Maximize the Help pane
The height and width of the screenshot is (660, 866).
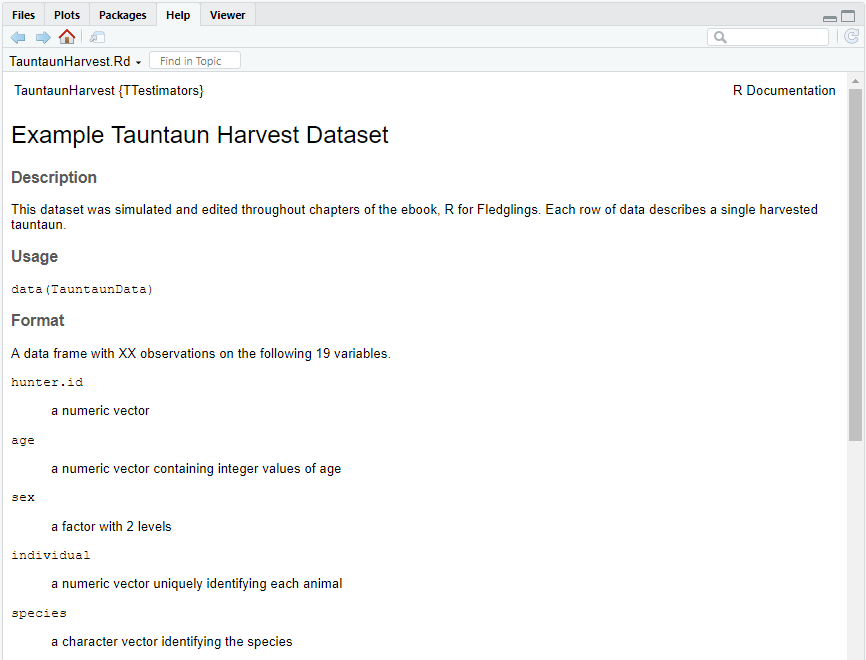pyautogui.click(x=848, y=17)
